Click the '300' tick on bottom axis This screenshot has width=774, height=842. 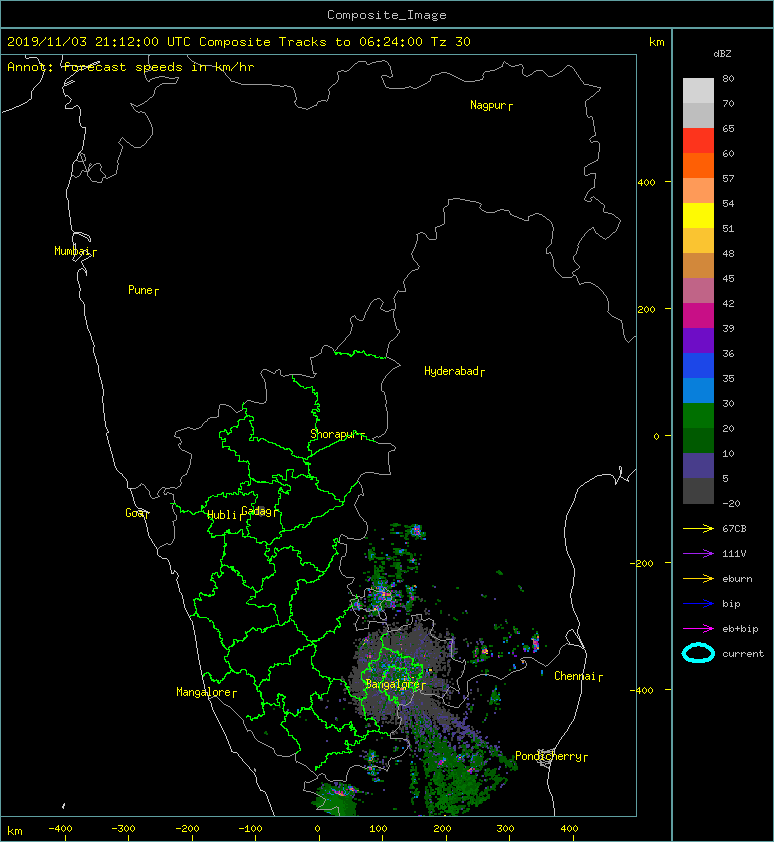[x=505, y=829]
